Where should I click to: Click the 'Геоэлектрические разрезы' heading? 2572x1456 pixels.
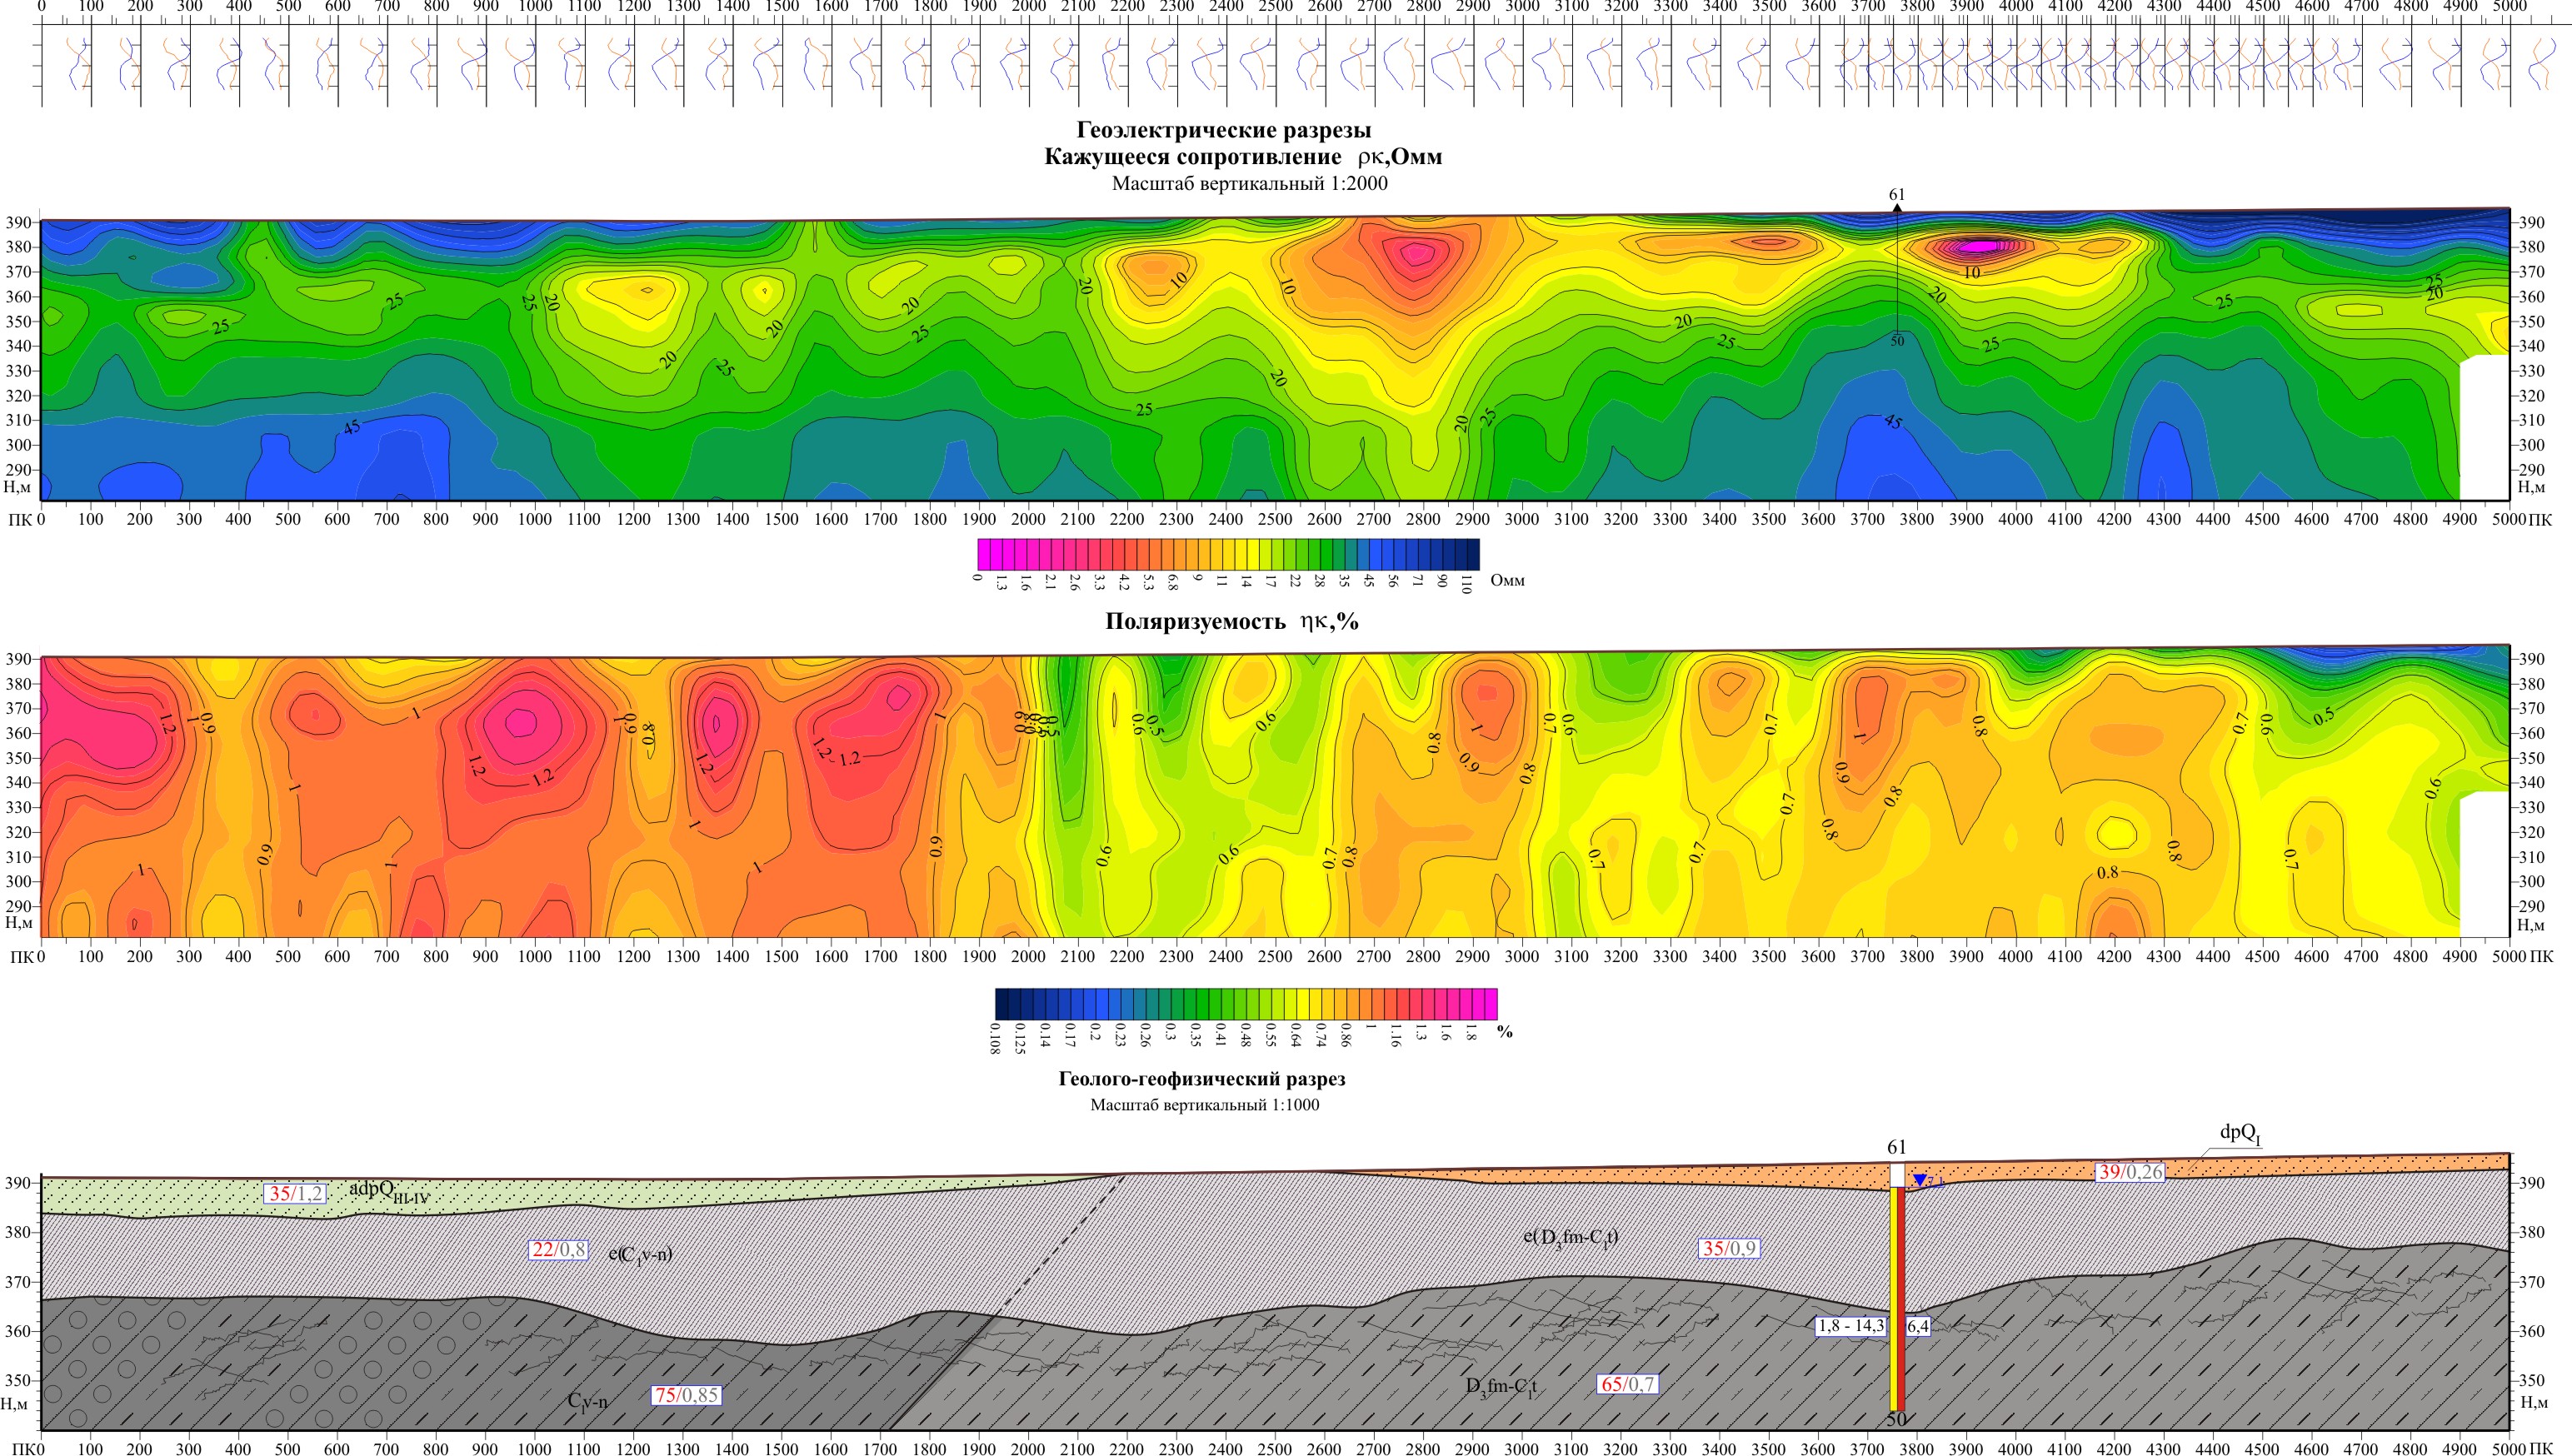click(x=1223, y=130)
